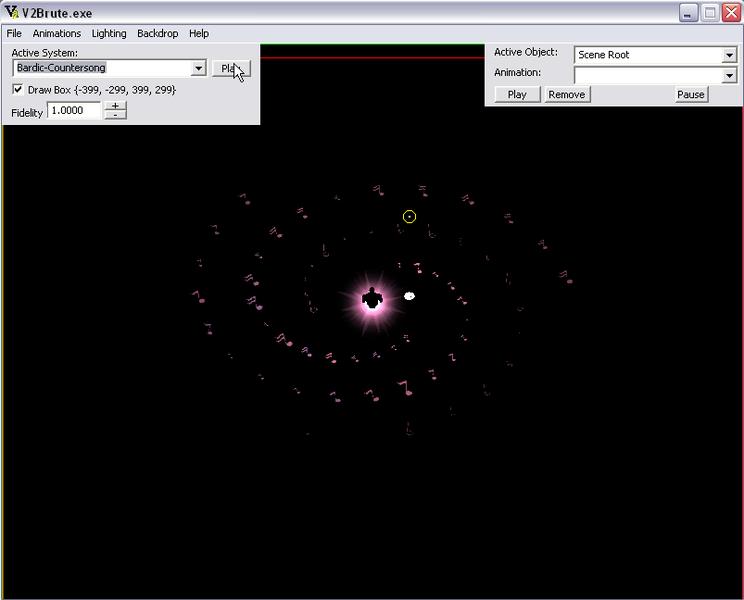Click the Remove button
Image resolution: width=744 pixels, height=600 pixels.
tap(567, 94)
